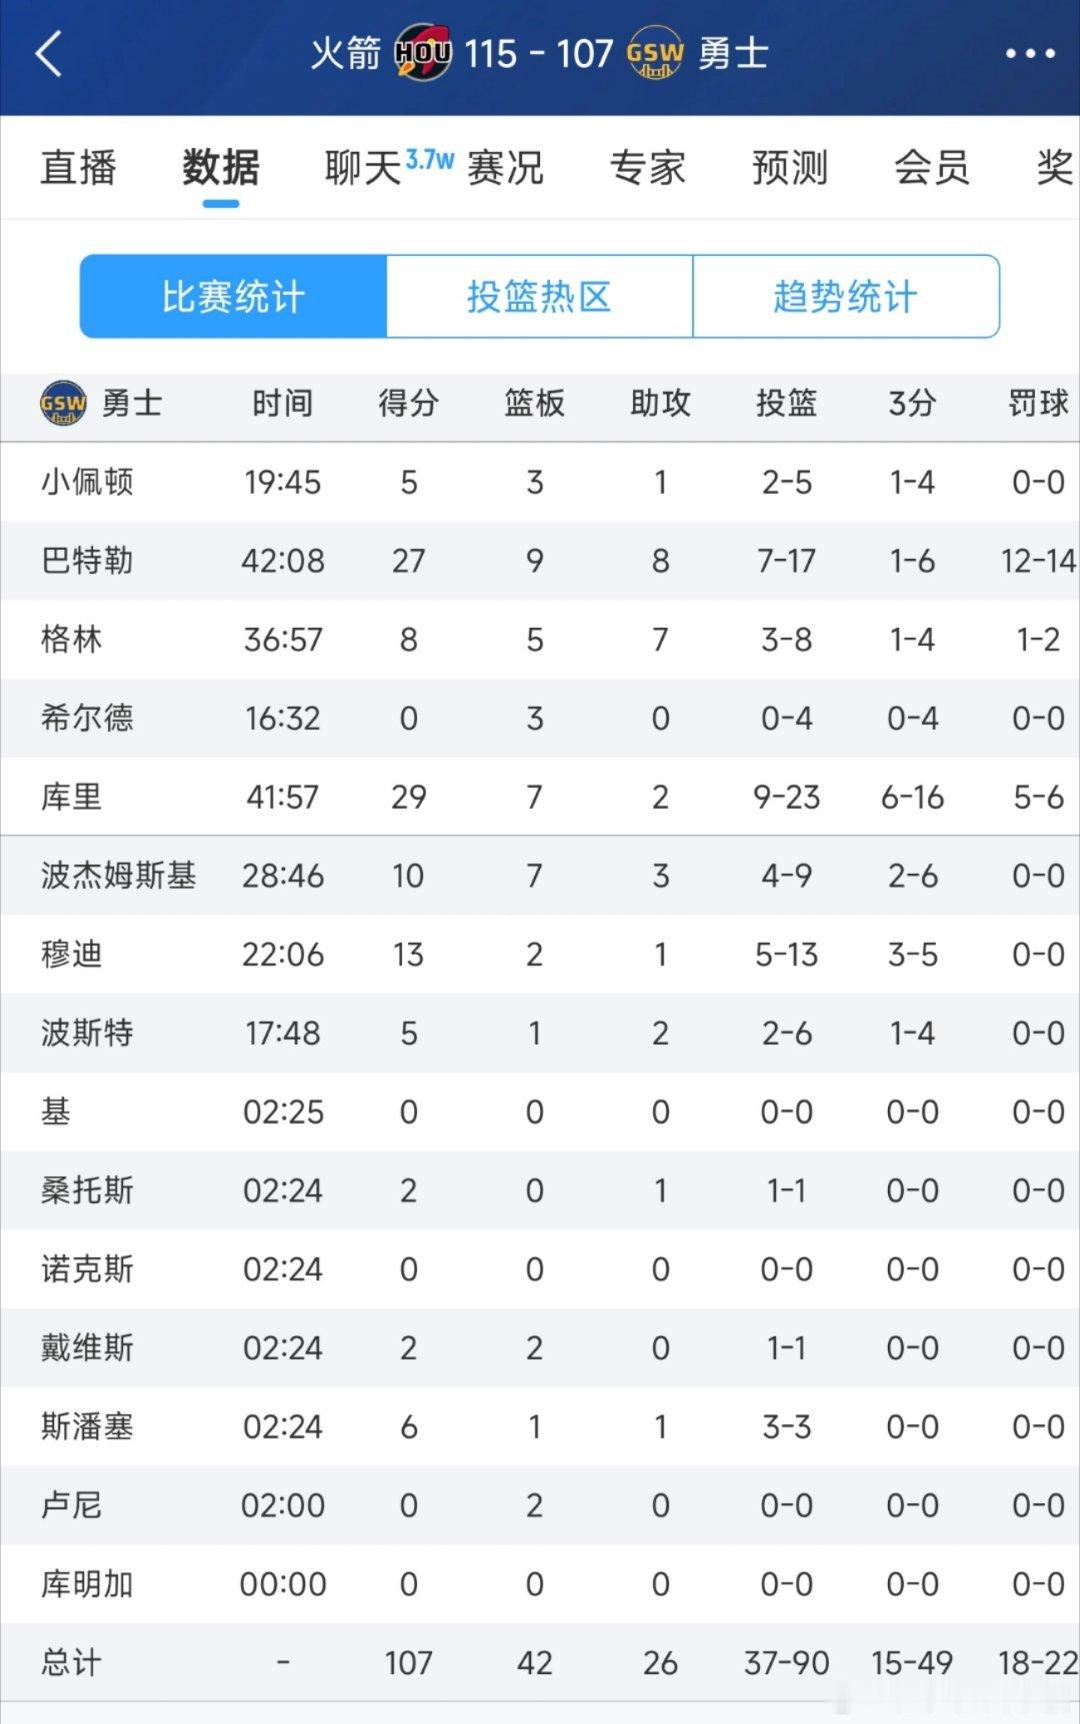Go to the 专家 tab
The image size is (1080, 1724).
click(648, 167)
